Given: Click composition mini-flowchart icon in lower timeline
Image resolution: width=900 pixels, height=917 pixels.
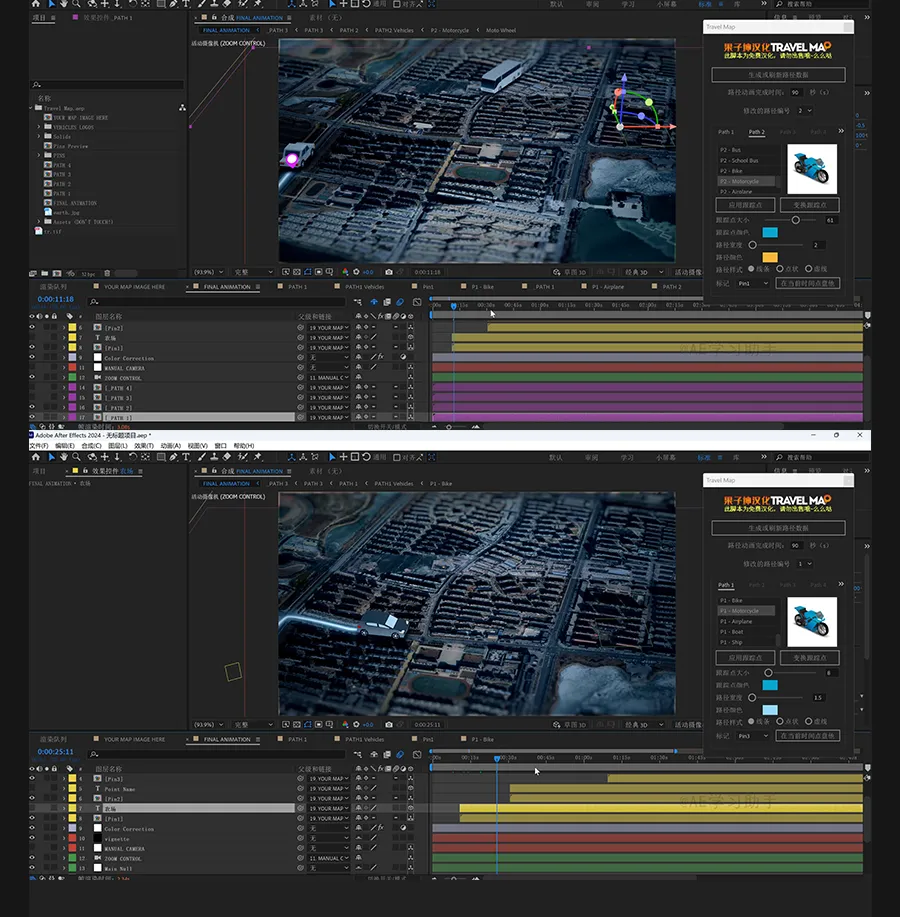Looking at the screenshot, I should 358,754.
